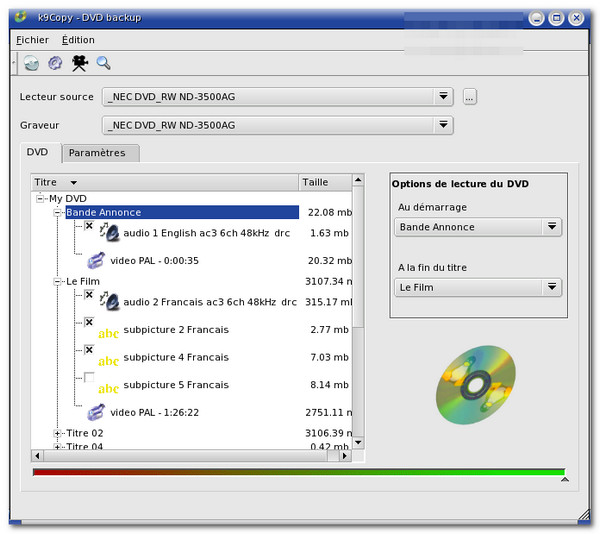Click the penguin DVD disc image

pos(476,385)
